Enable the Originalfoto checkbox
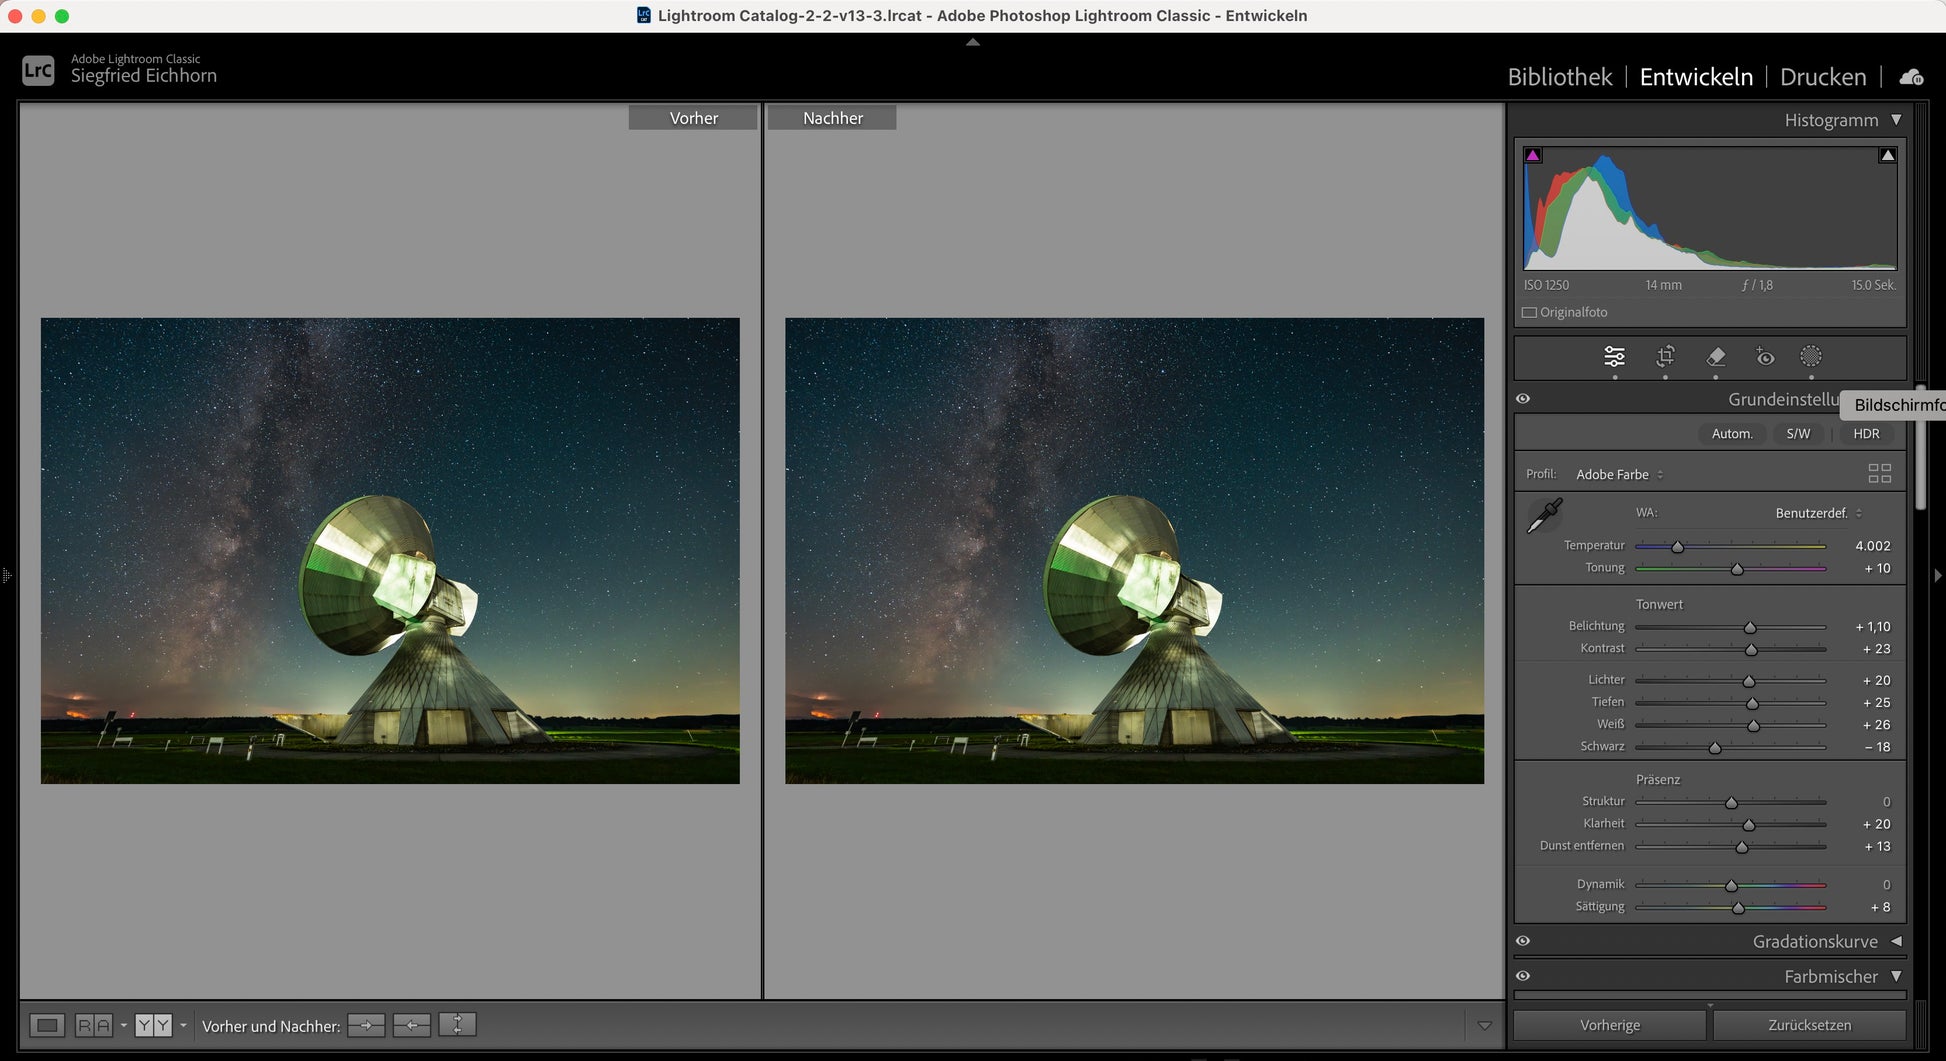Viewport: 1946px width, 1061px height. coord(1529,313)
